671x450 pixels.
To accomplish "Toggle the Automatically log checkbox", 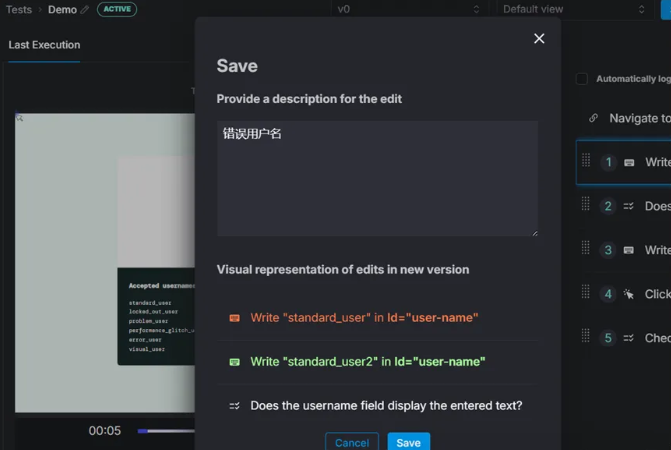I will pyautogui.click(x=582, y=79).
